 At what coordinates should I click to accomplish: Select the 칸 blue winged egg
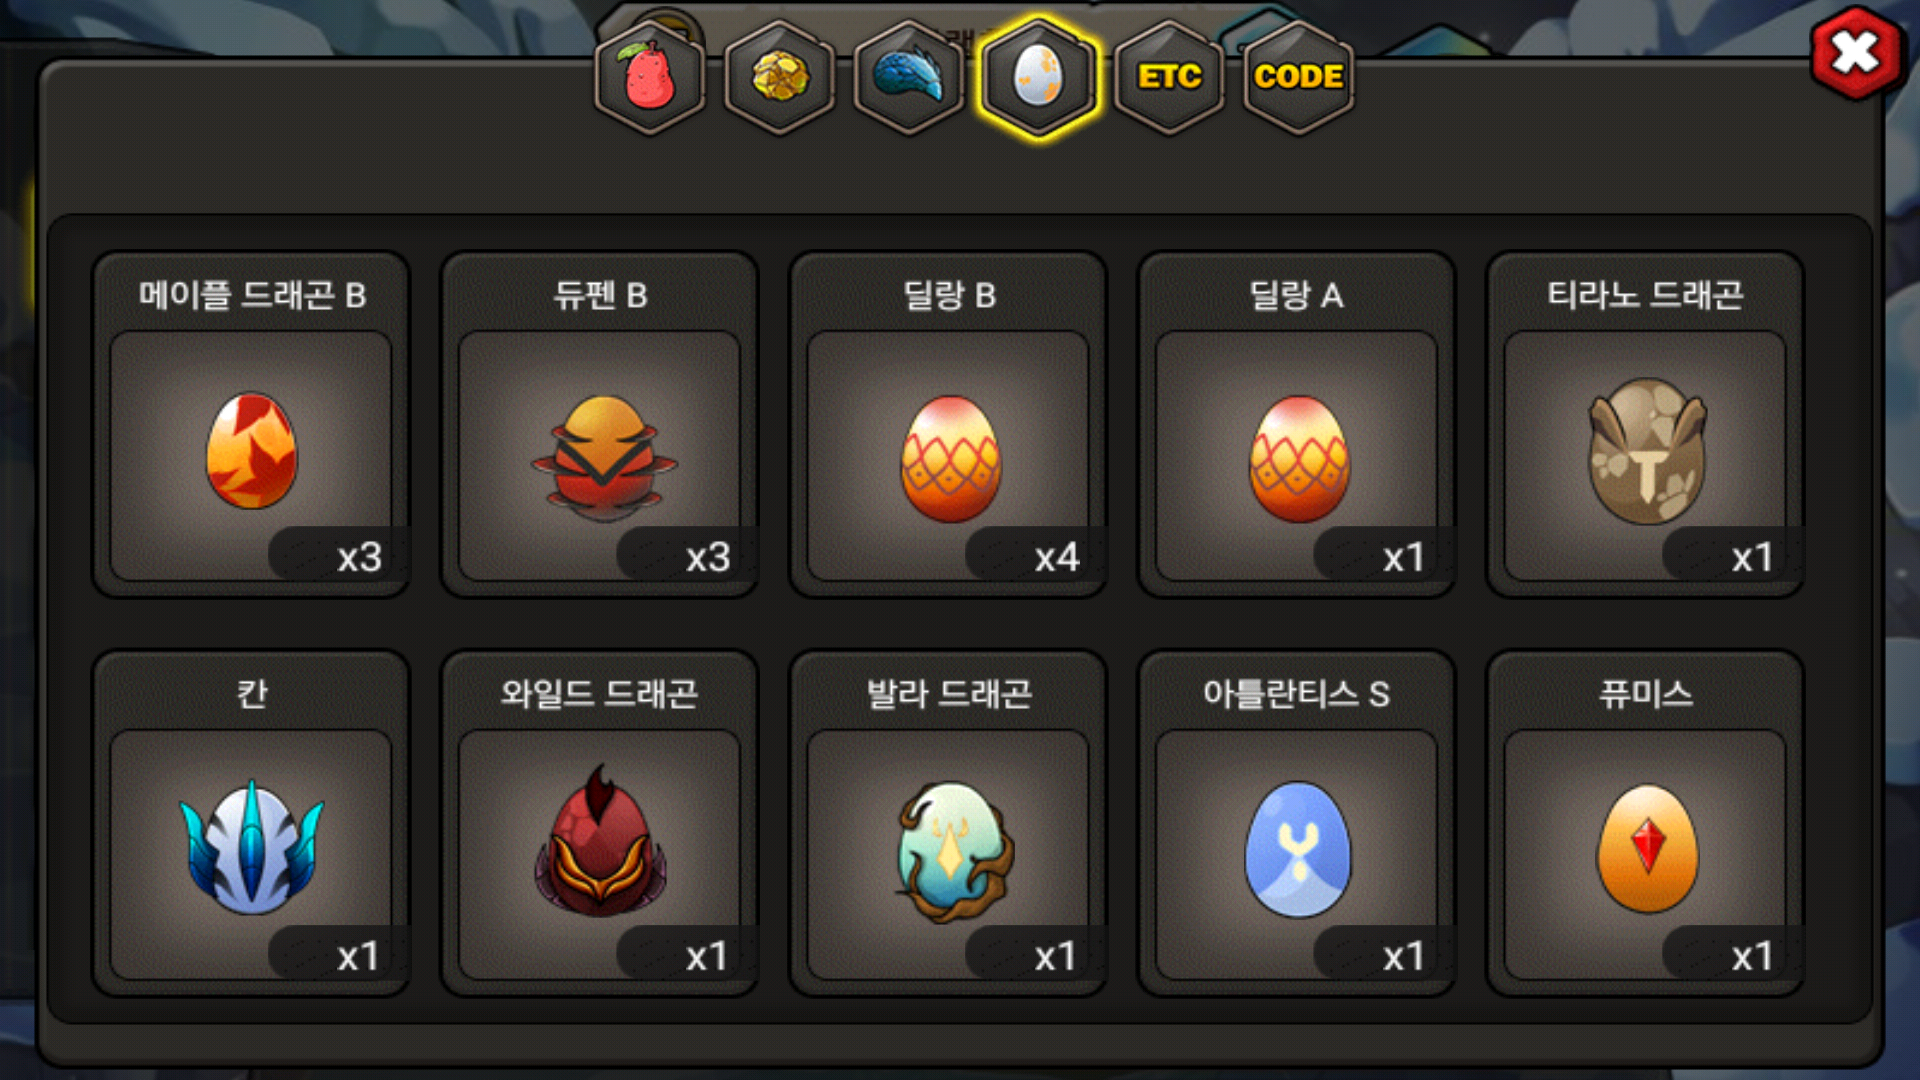click(x=251, y=824)
